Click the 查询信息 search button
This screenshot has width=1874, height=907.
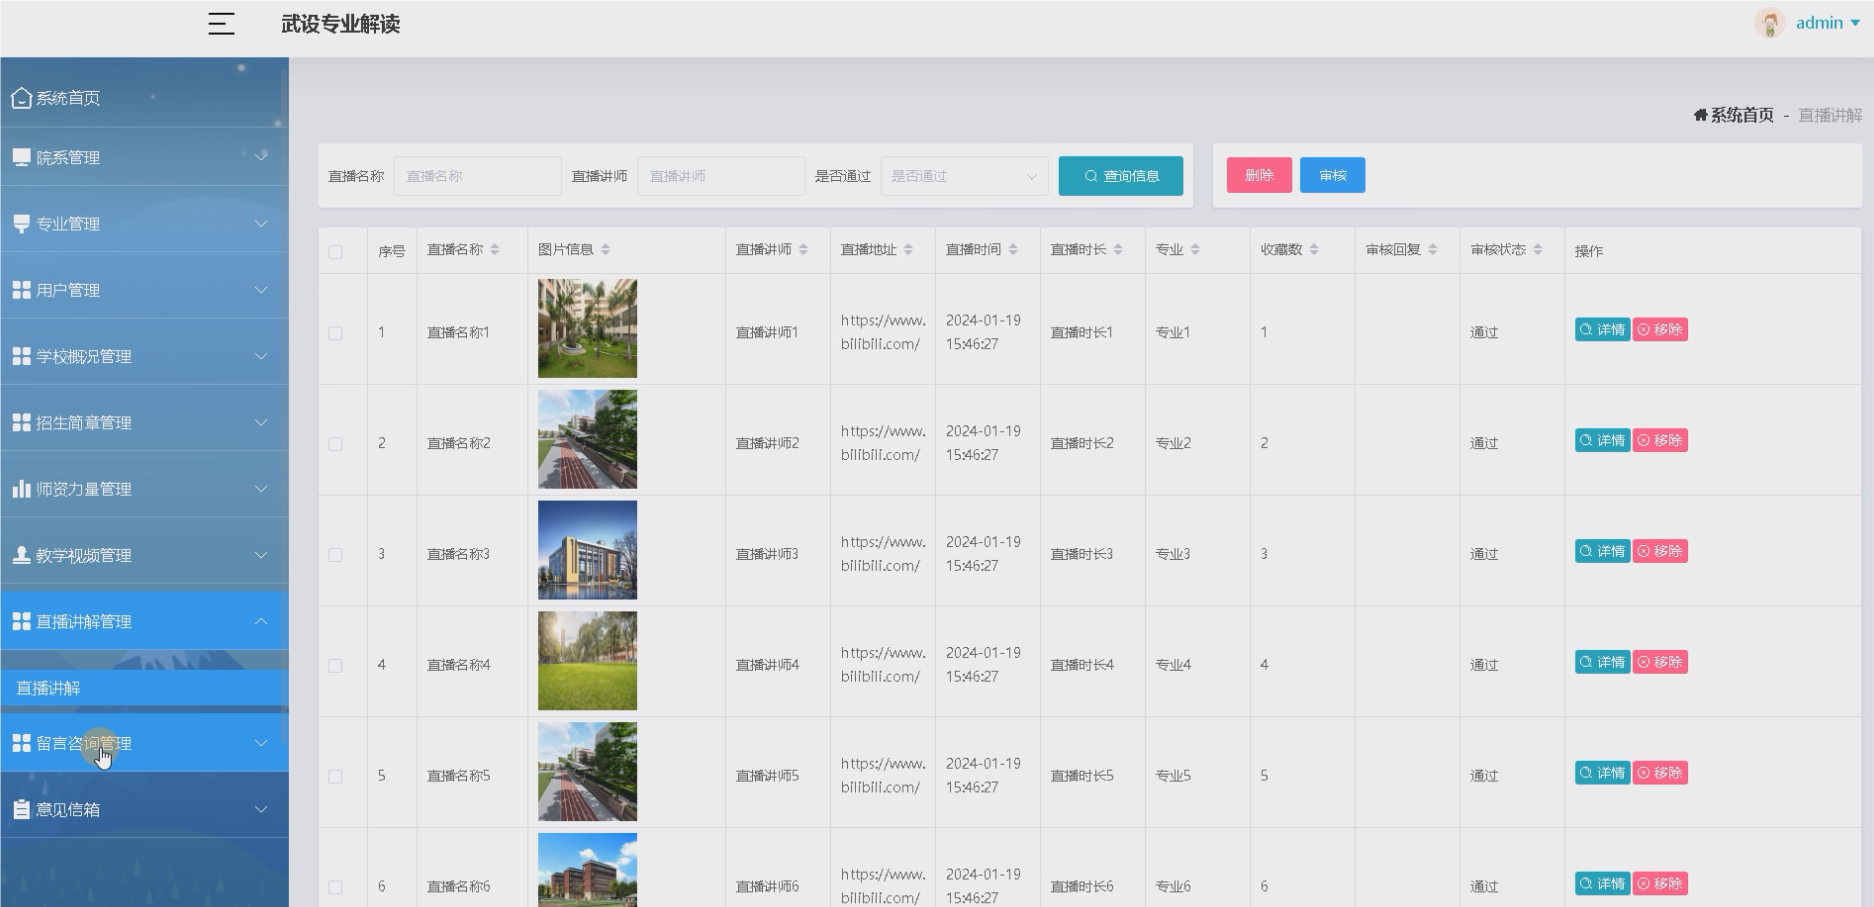(1120, 176)
